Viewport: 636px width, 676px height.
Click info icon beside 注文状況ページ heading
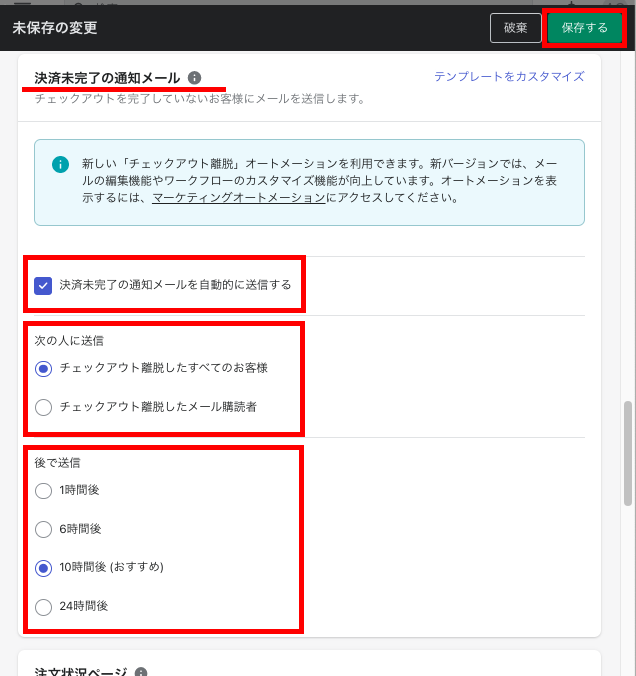tap(141, 672)
